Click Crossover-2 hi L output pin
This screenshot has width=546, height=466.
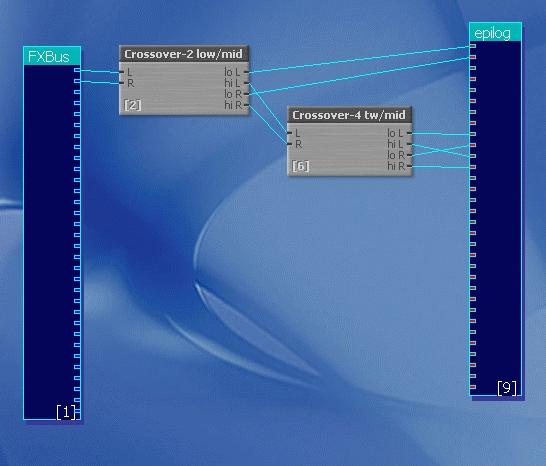click(247, 83)
